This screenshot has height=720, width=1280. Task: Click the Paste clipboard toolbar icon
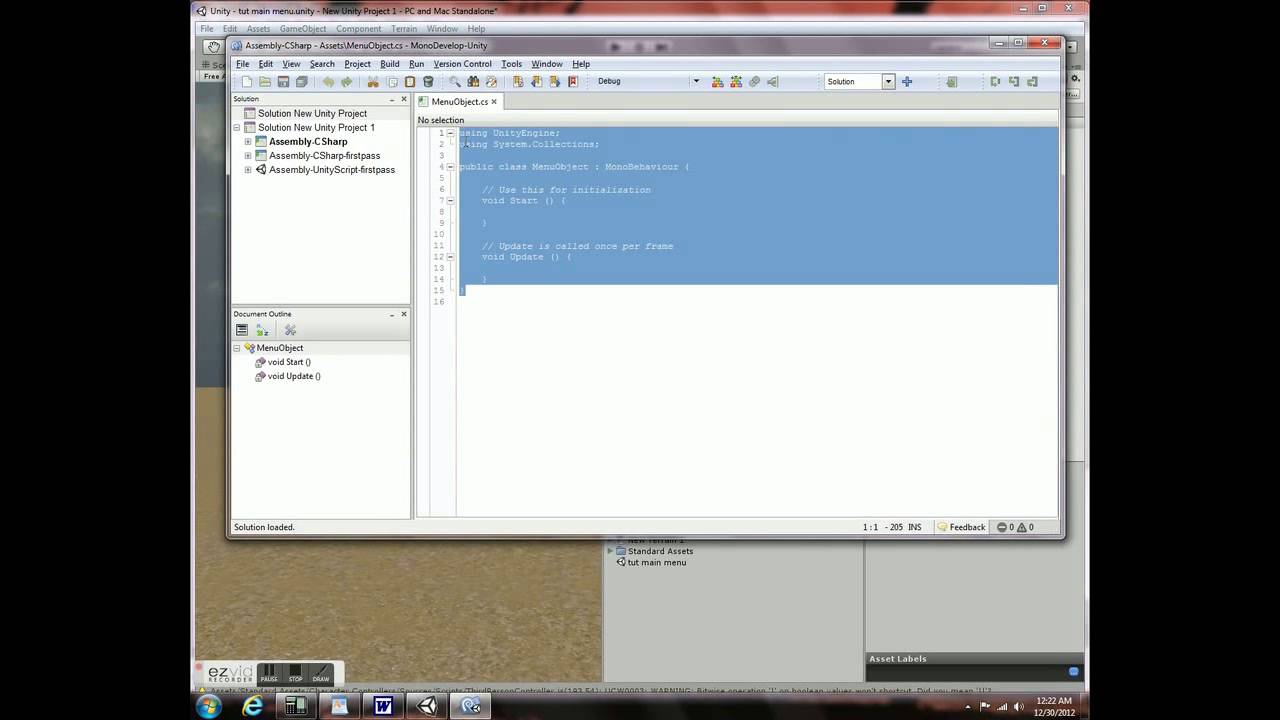click(410, 82)
